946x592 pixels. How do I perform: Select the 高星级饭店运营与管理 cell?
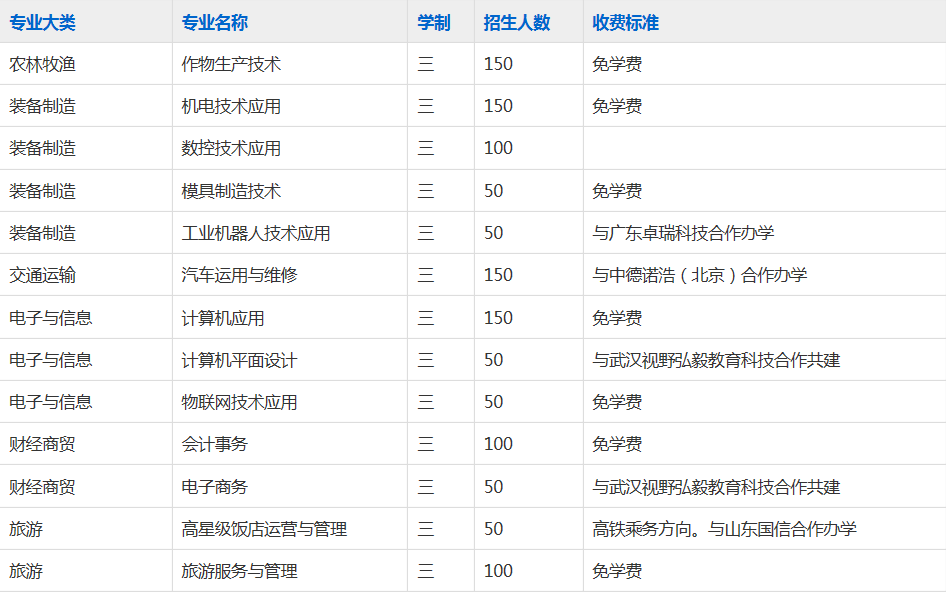pyautogui.click(x=290, y=529)
